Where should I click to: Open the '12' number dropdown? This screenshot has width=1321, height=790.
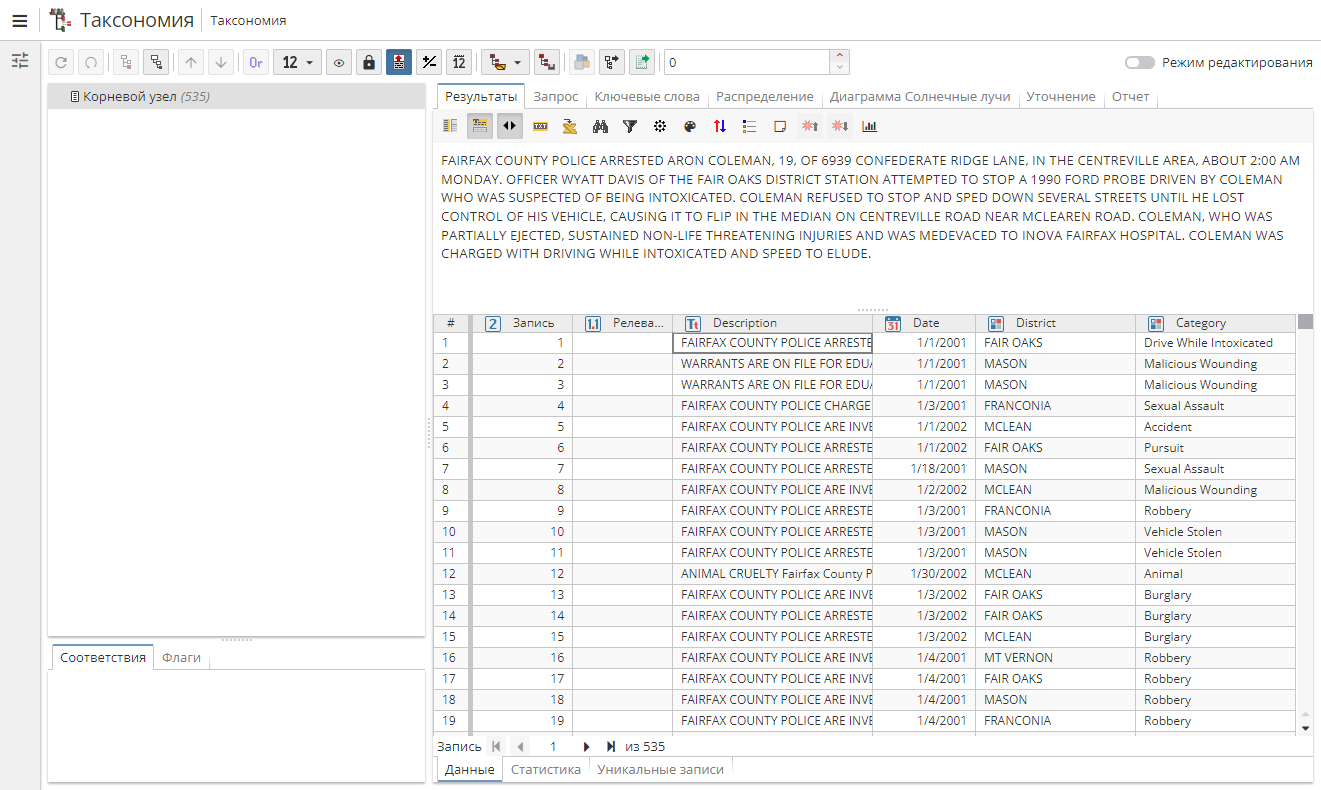(297, 62)
